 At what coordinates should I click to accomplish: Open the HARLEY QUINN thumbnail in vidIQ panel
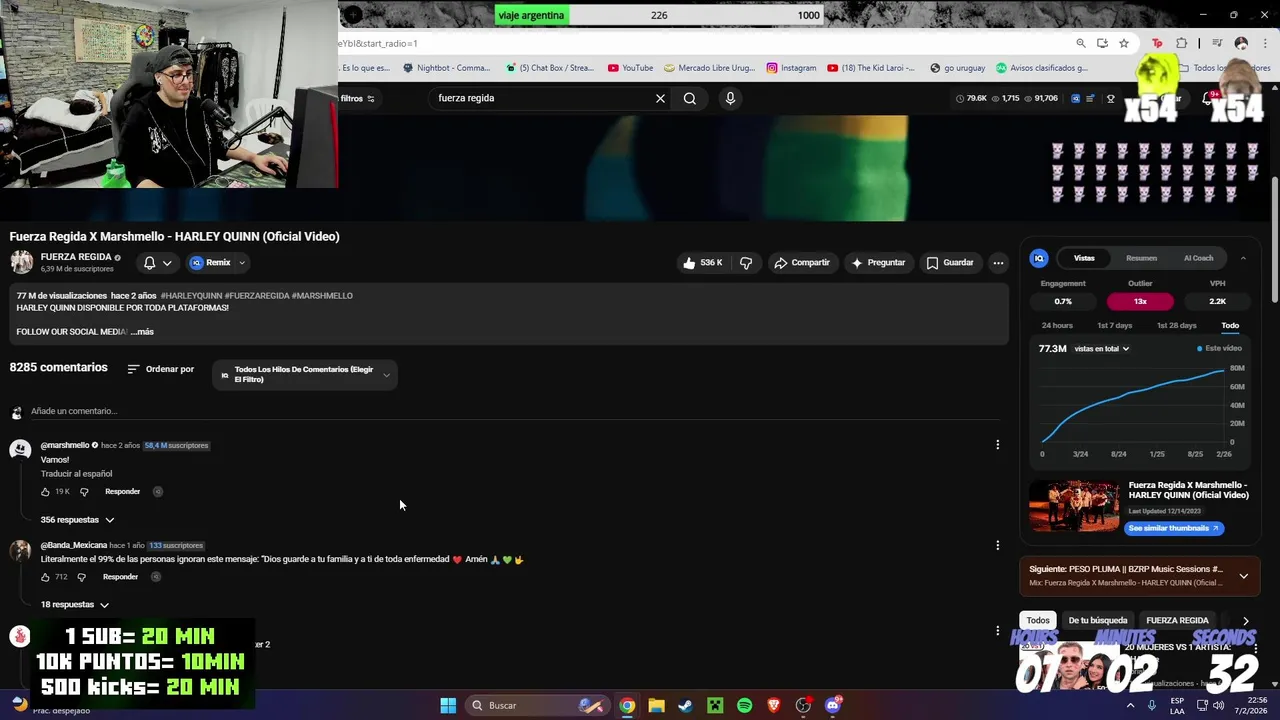pos(1075,506)
